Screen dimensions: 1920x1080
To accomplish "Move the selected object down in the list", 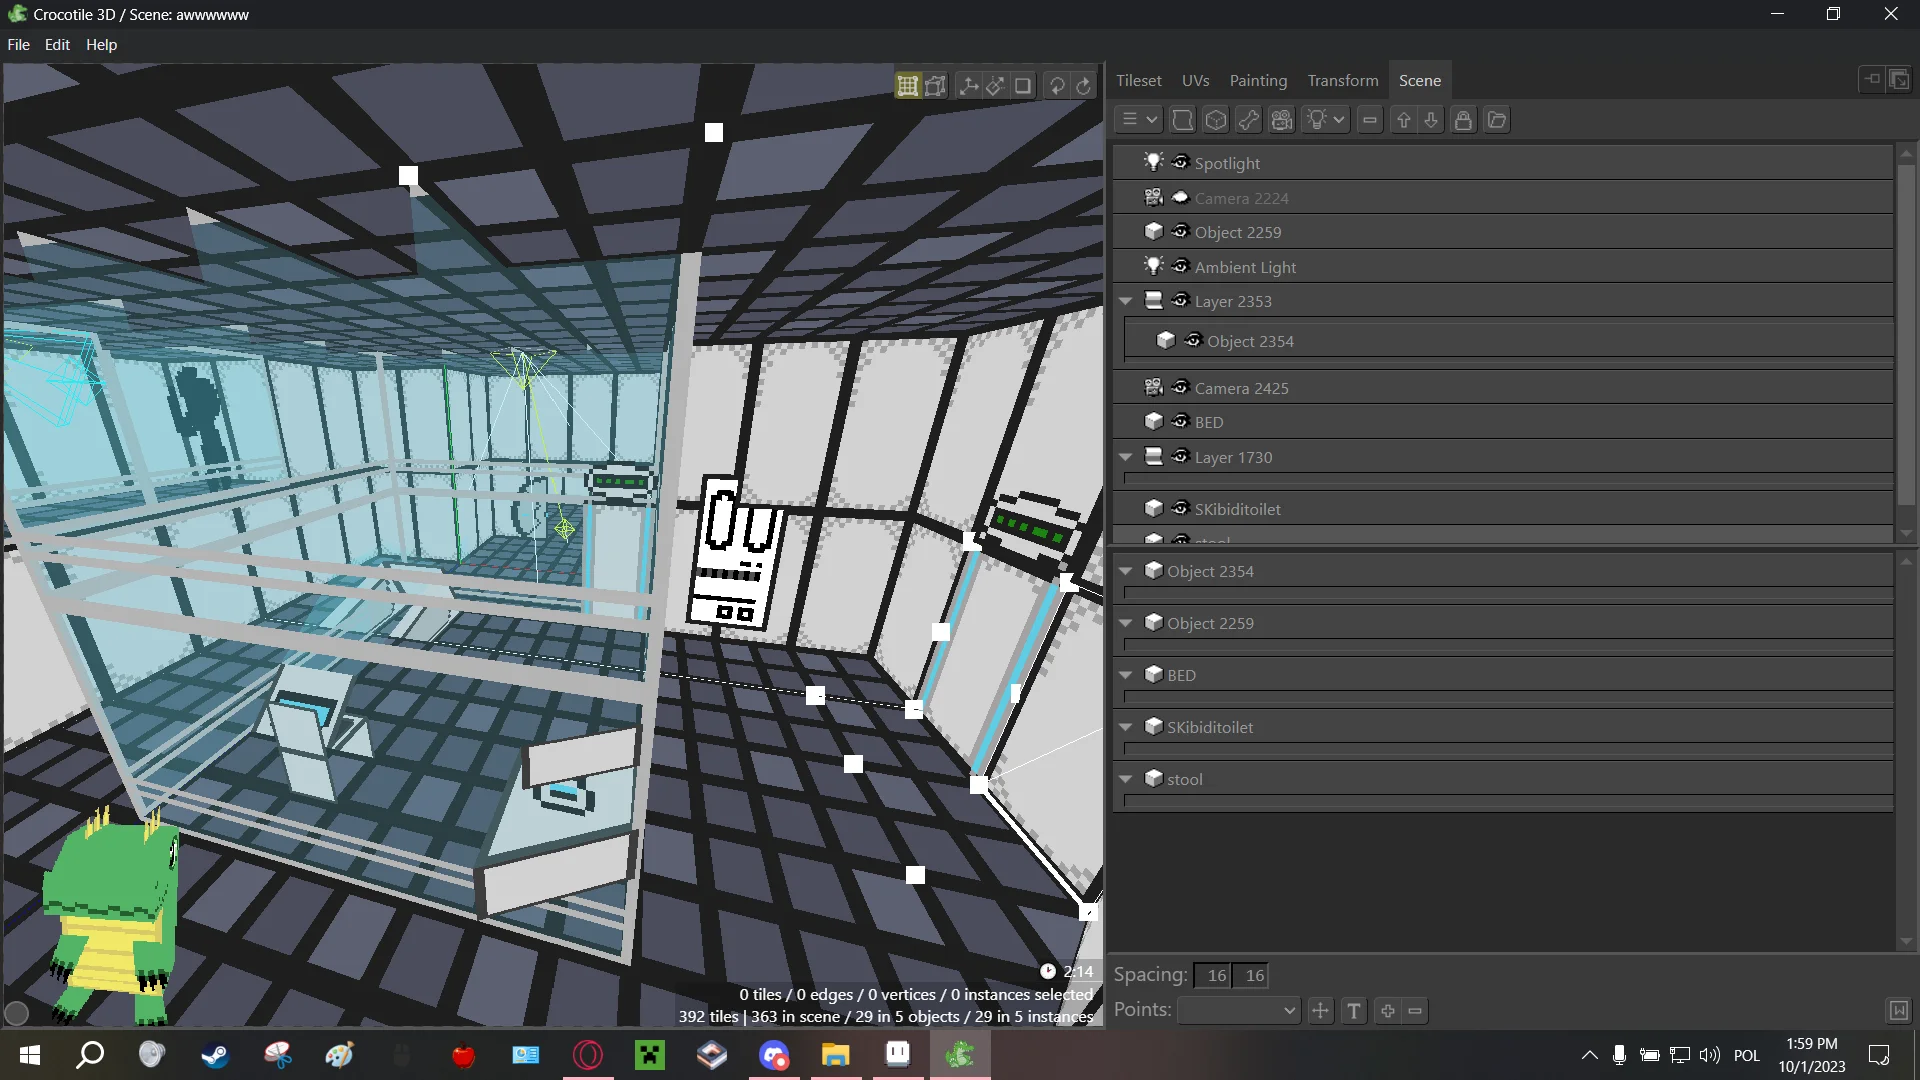I will 1432,119.
